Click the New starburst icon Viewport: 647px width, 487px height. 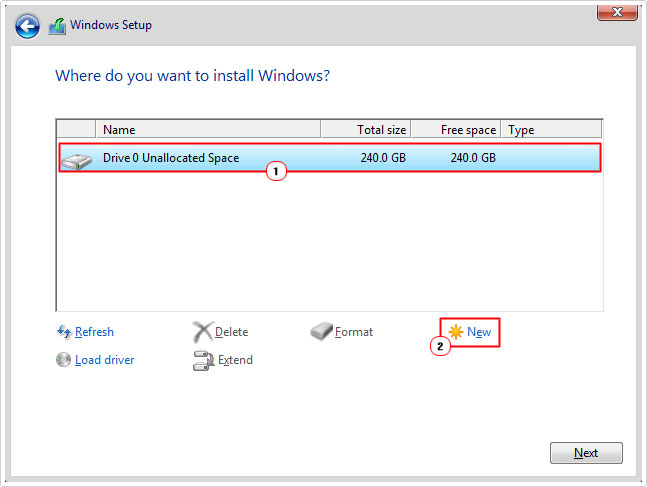(456, 332)
